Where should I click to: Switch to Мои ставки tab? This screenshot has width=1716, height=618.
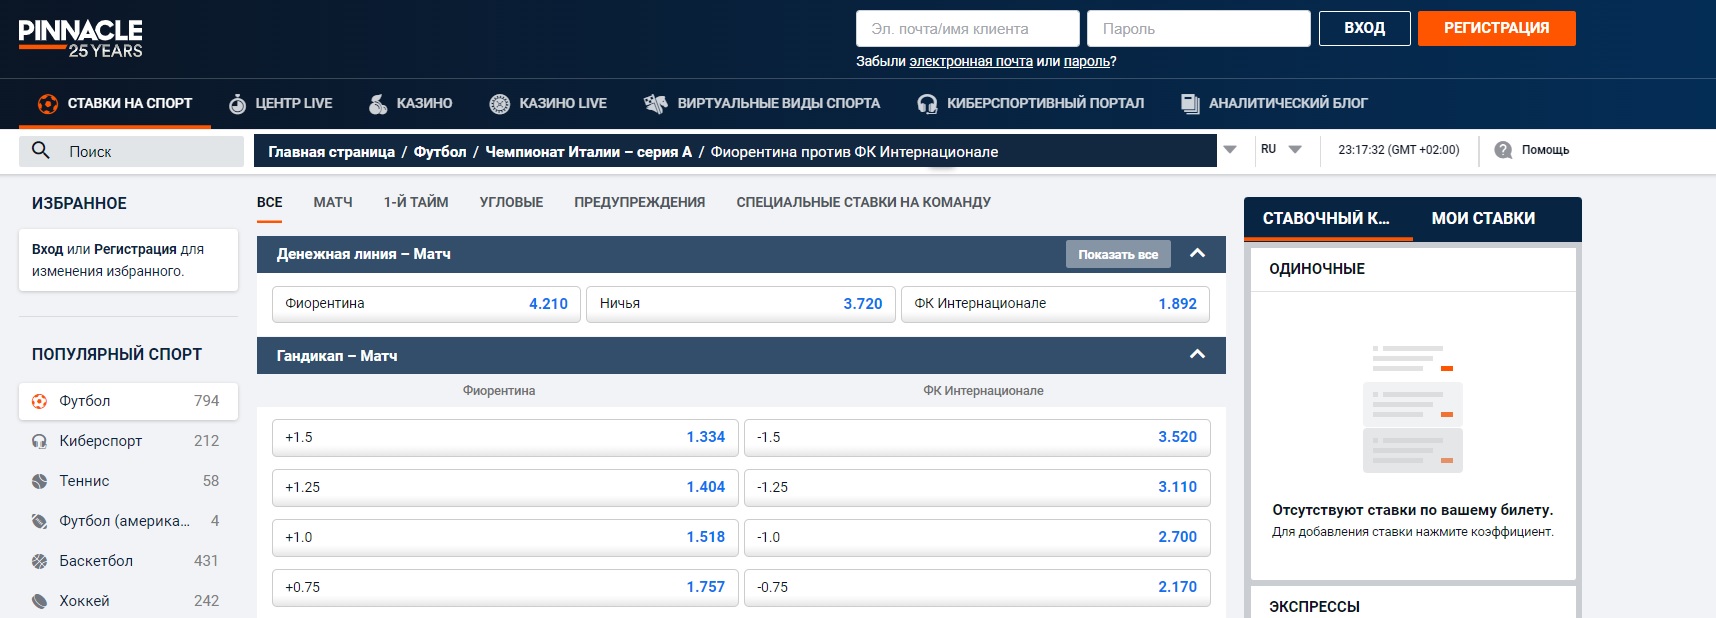pos(1483,218)
